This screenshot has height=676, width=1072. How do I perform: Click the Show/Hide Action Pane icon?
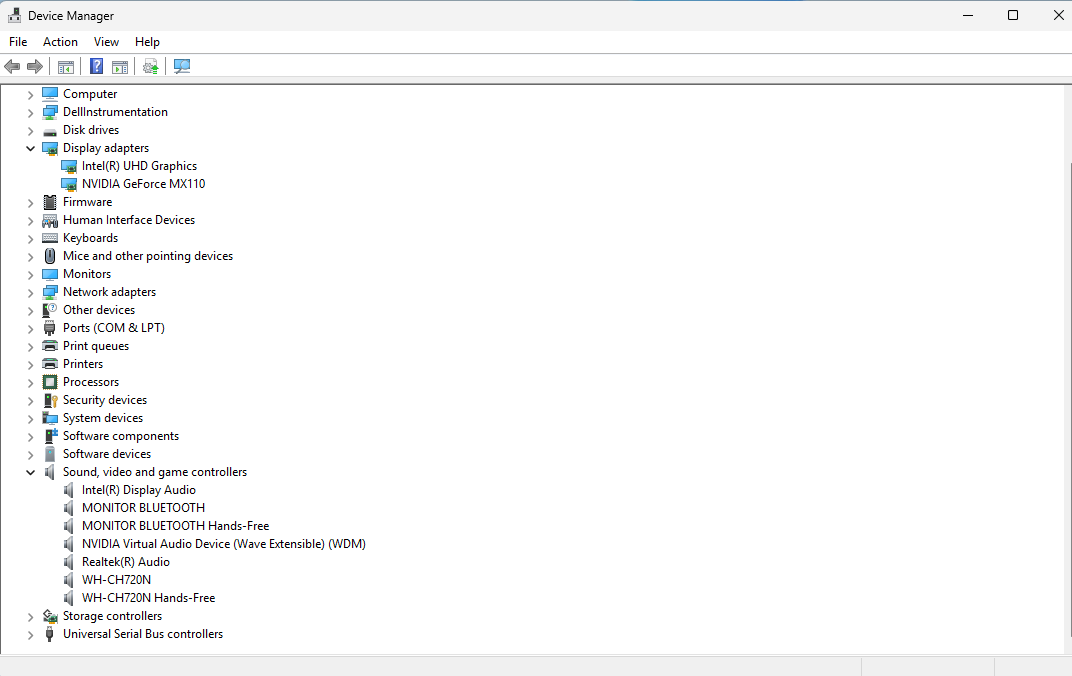[120, 66]
